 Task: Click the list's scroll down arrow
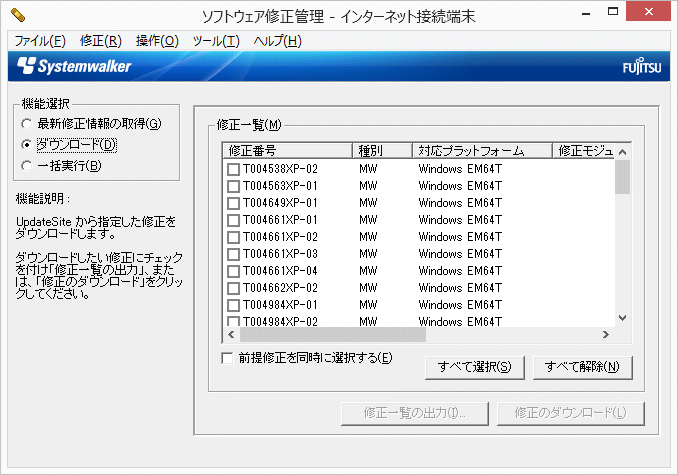point(623,318)
